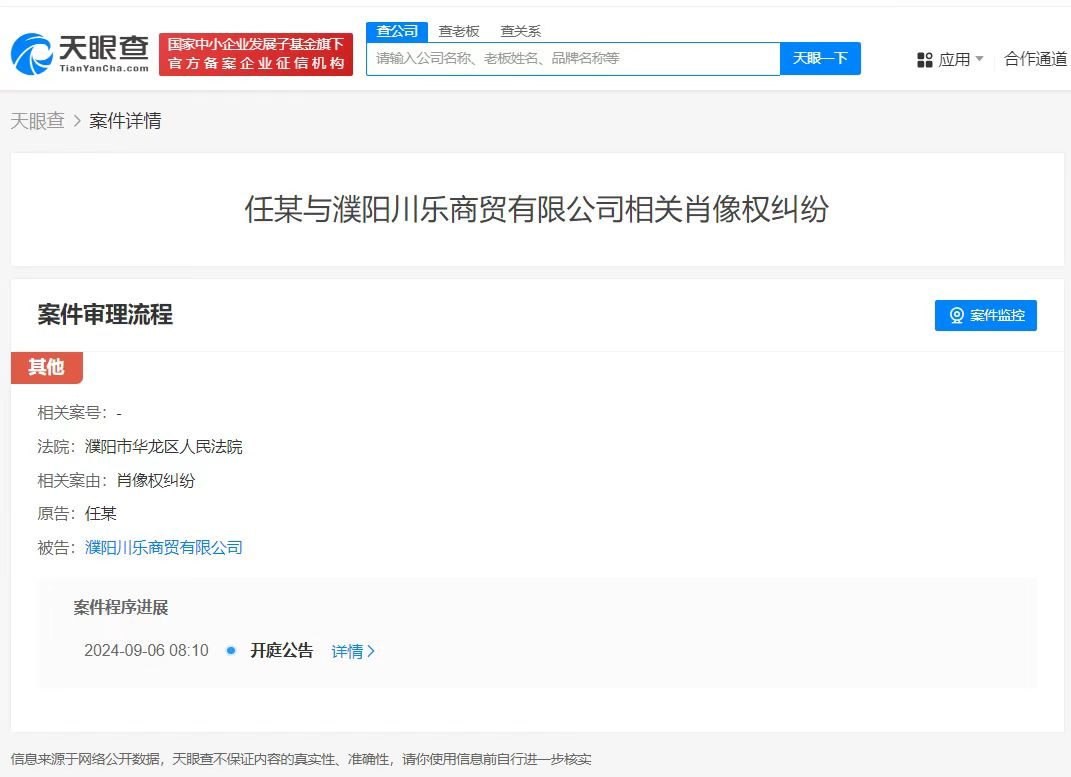1071x777 pixels.
Task: Click the company search input box
Action: pos(575,58)
